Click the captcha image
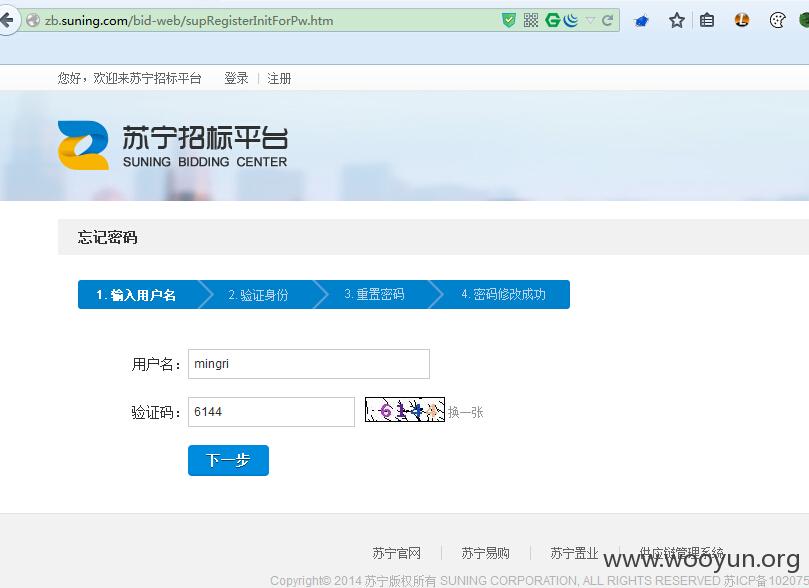 (x=404, y=410)
